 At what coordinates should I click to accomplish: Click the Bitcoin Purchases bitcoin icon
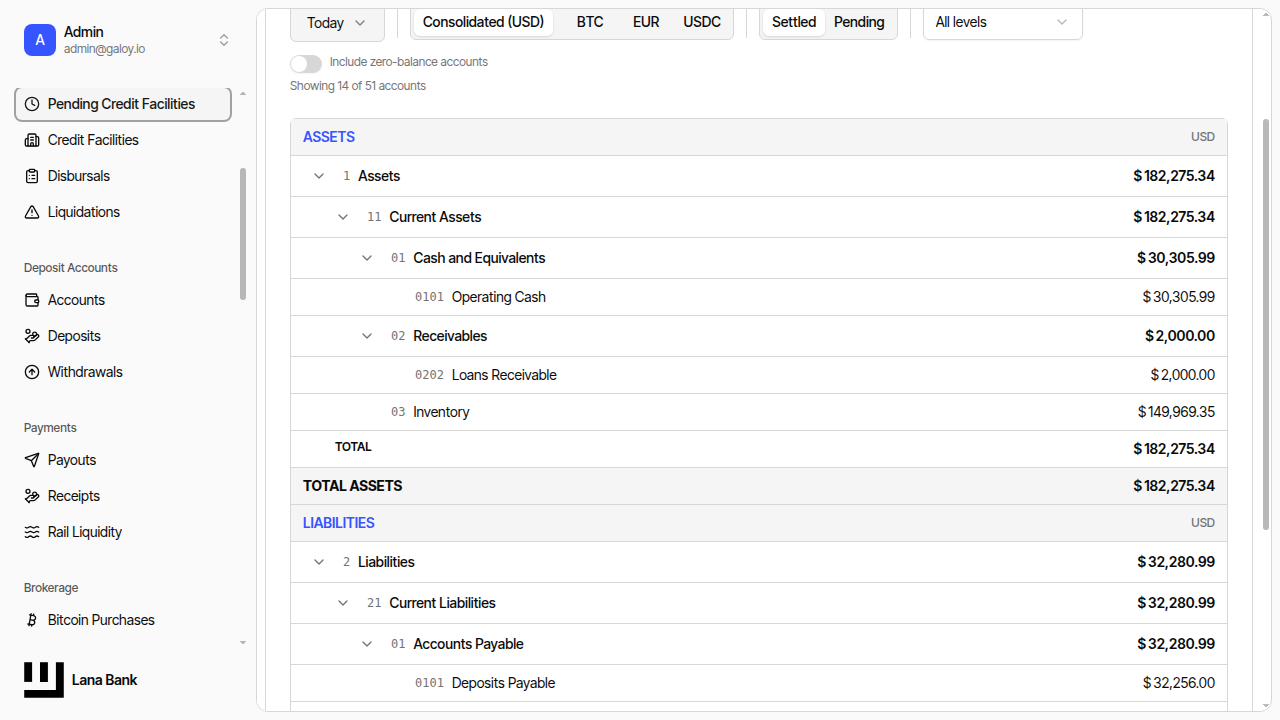pos(32,620)
